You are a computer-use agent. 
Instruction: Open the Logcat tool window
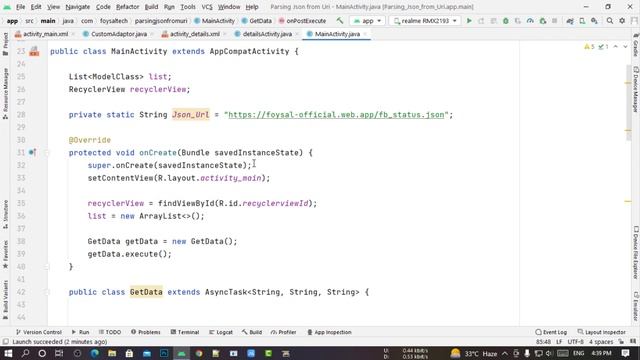coord(221,332)
